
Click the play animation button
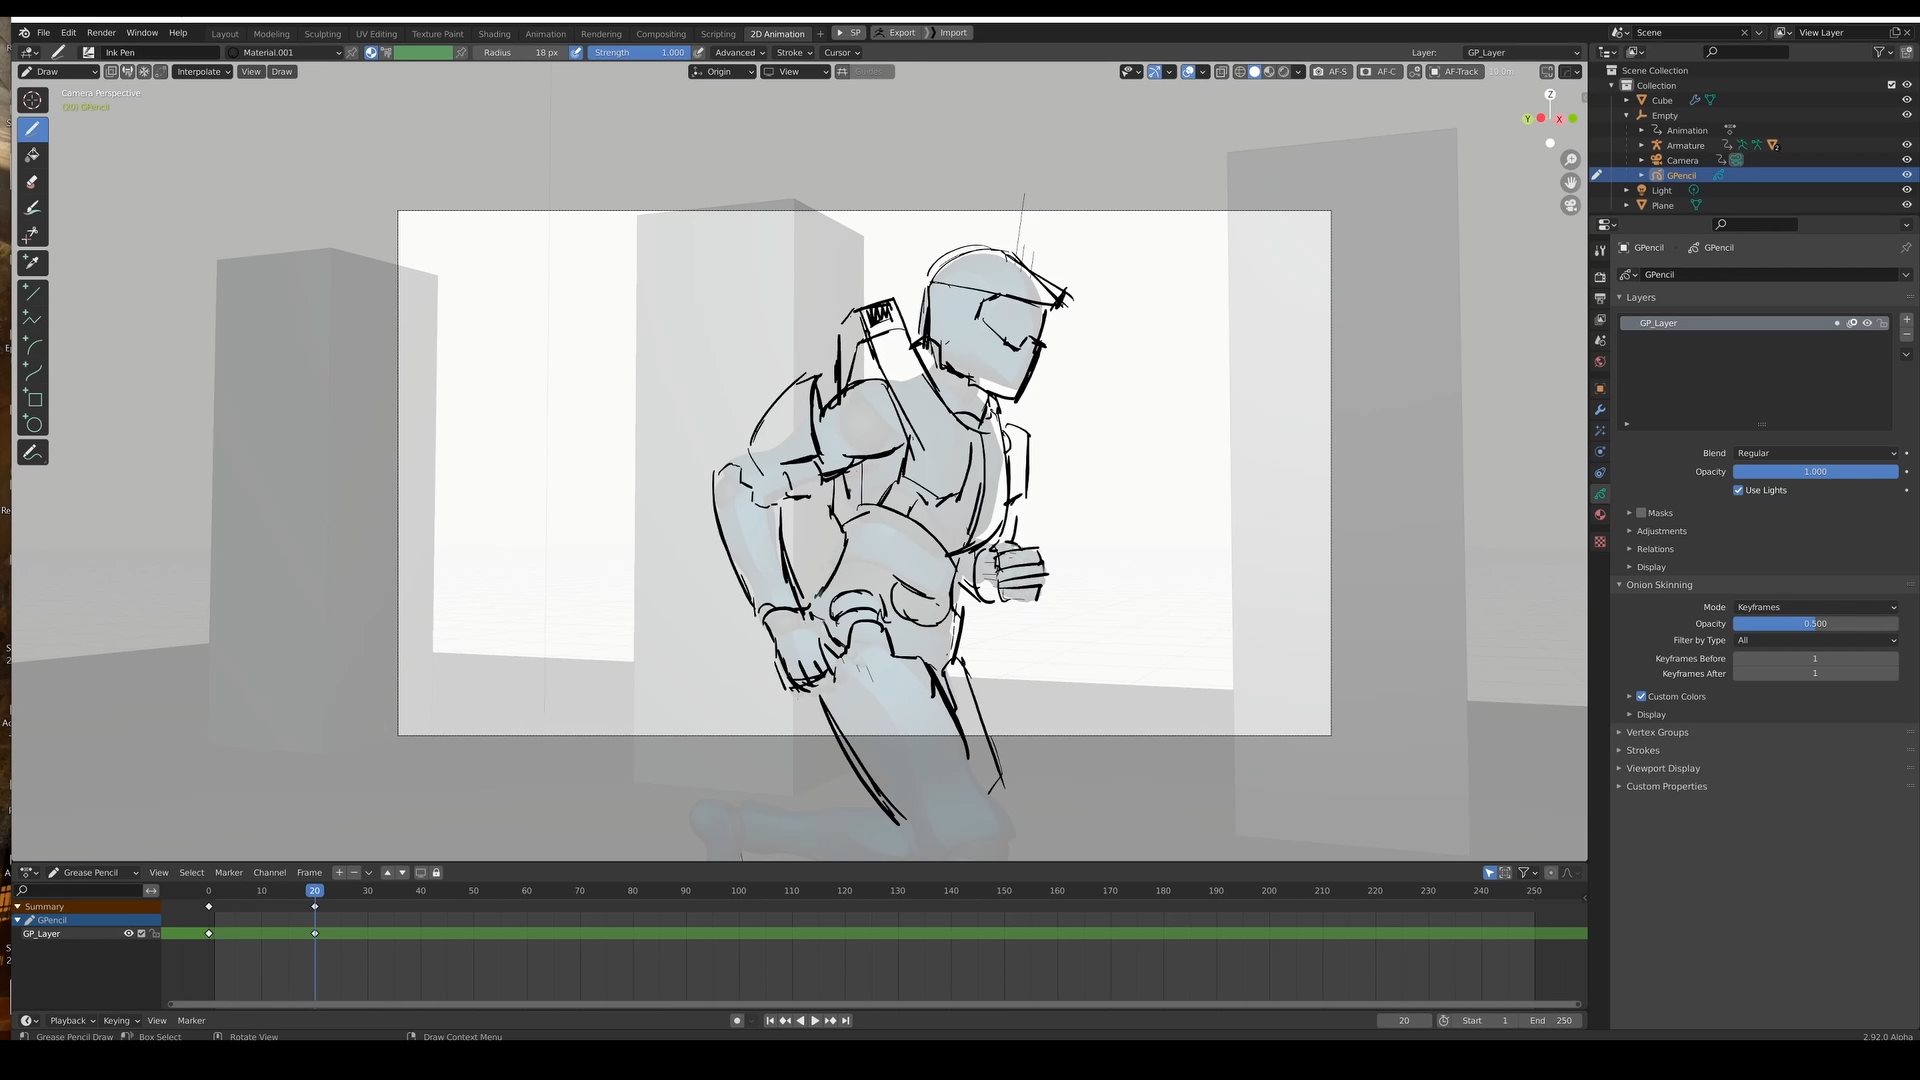coord(814,1021)
